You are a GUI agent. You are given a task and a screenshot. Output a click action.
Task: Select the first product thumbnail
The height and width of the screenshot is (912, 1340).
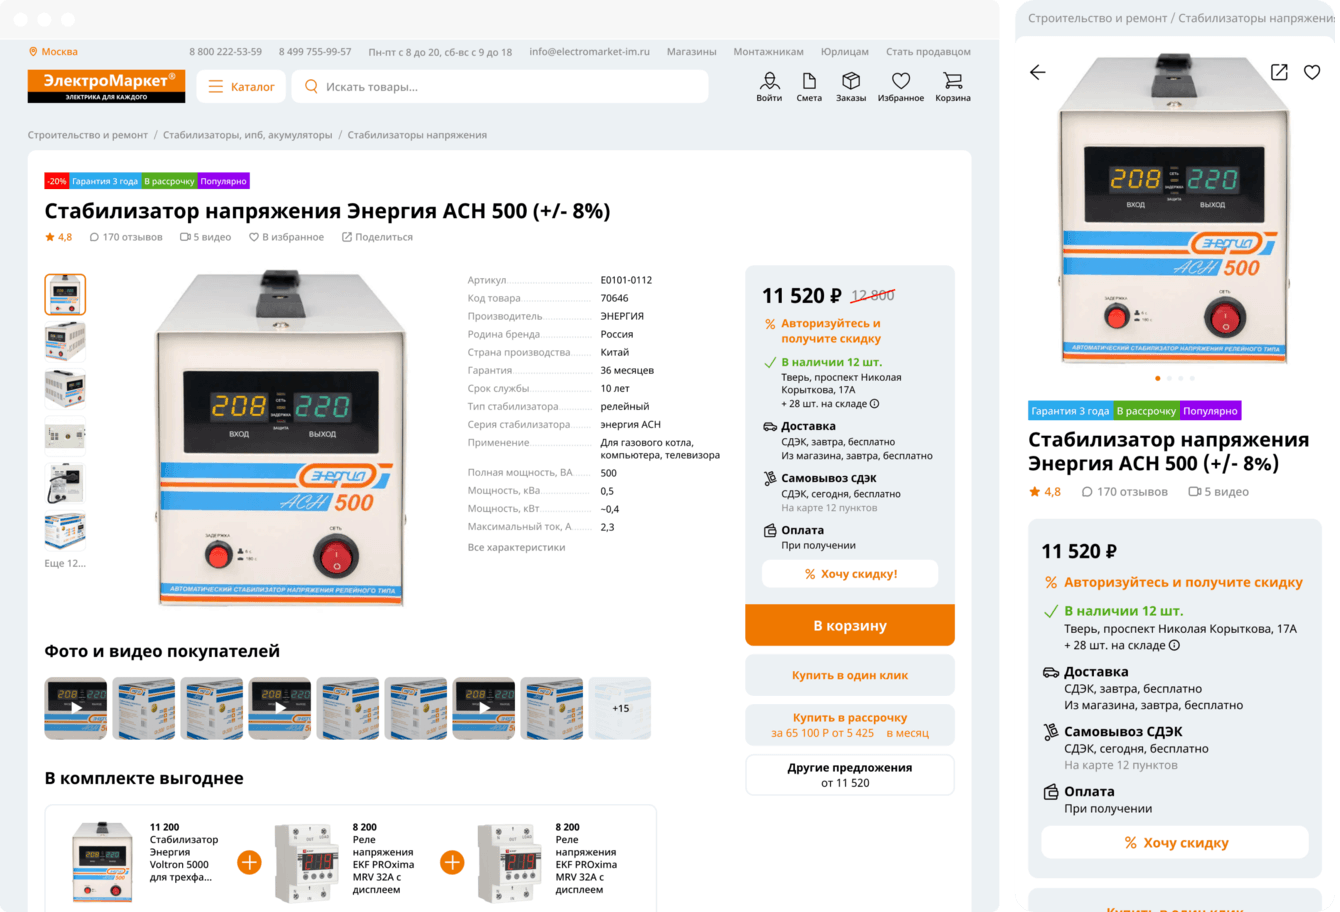pyautogui.click(x=65, y=294)
